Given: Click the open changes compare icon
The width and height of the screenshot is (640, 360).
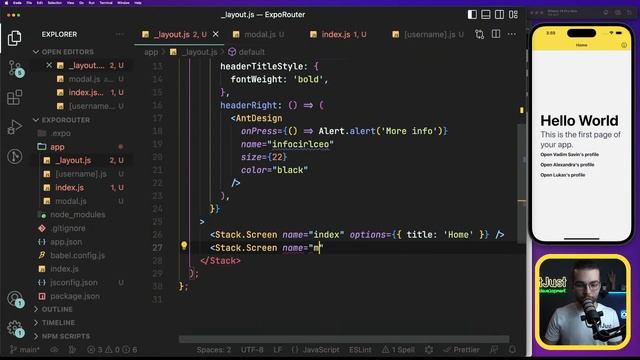Looking at the screenshot, I should coord(480,34).
